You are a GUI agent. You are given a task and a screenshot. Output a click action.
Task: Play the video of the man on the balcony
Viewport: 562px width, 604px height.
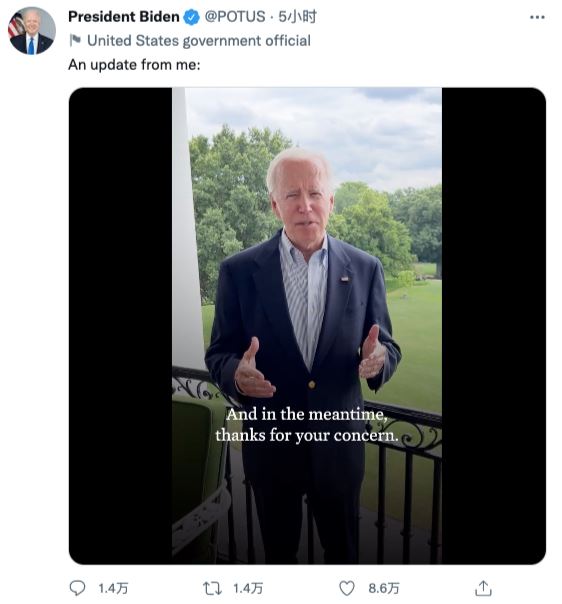tap(307, 326)
